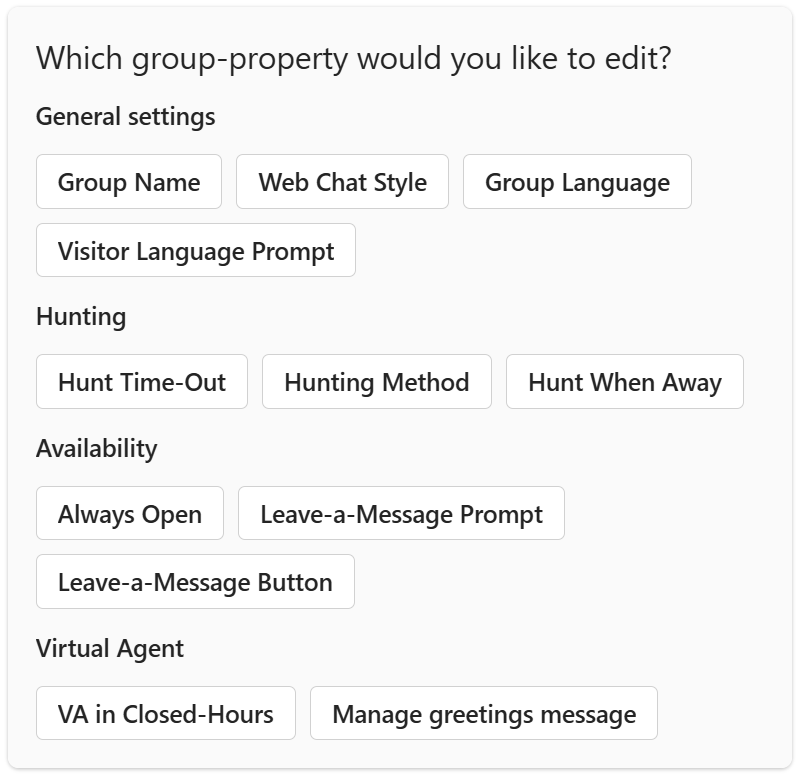Configure the Leave-a-Message Button text
Image resolution: width=801 pixels, height=777 pixels.
194,581
